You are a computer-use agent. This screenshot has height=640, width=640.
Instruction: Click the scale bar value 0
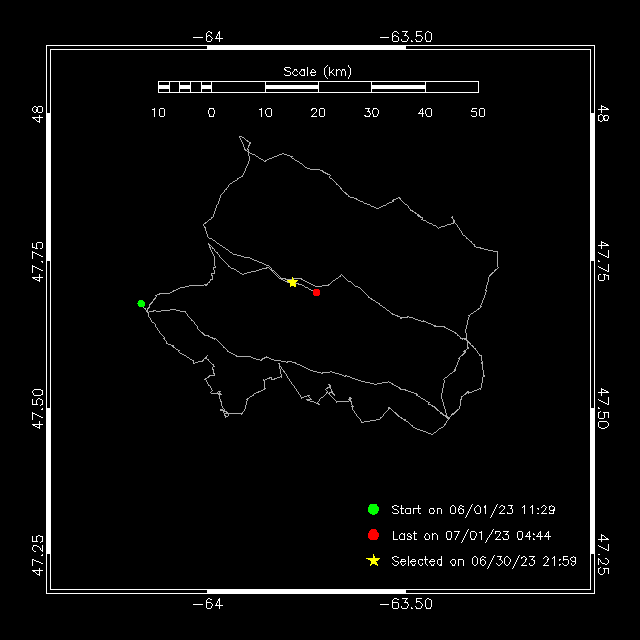(211, 113)
